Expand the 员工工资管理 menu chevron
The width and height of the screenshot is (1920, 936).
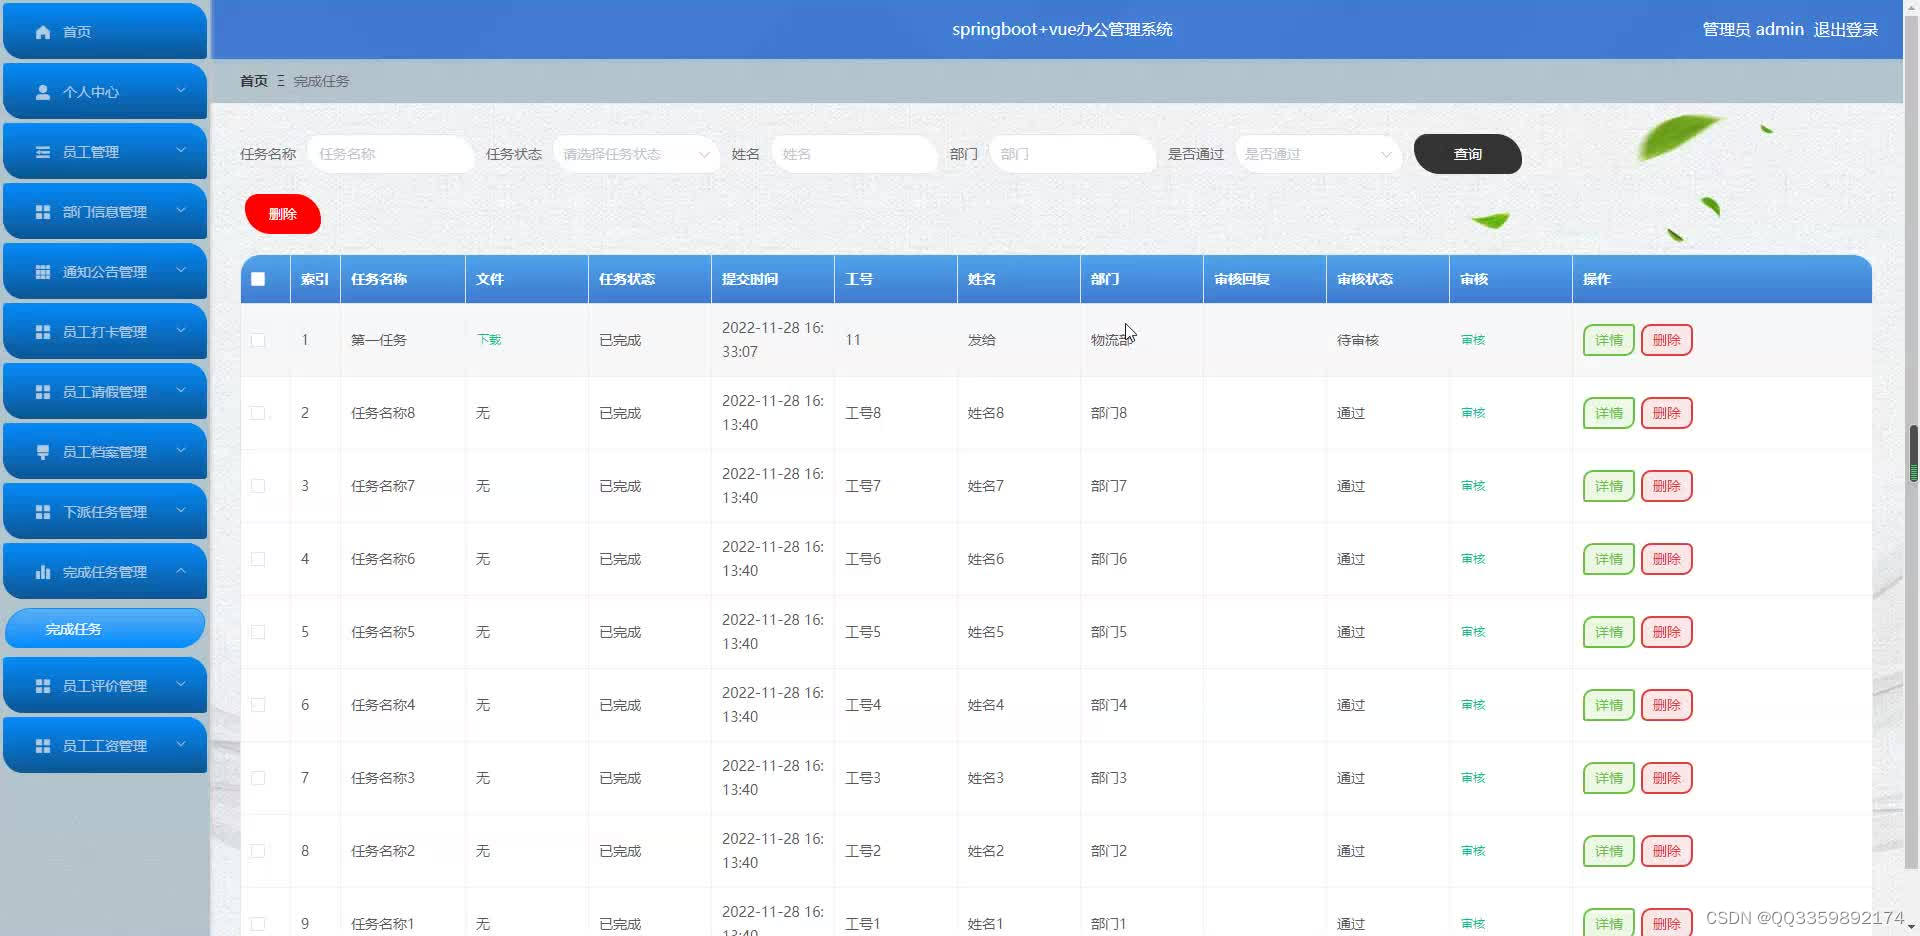[x=181, y=745]
